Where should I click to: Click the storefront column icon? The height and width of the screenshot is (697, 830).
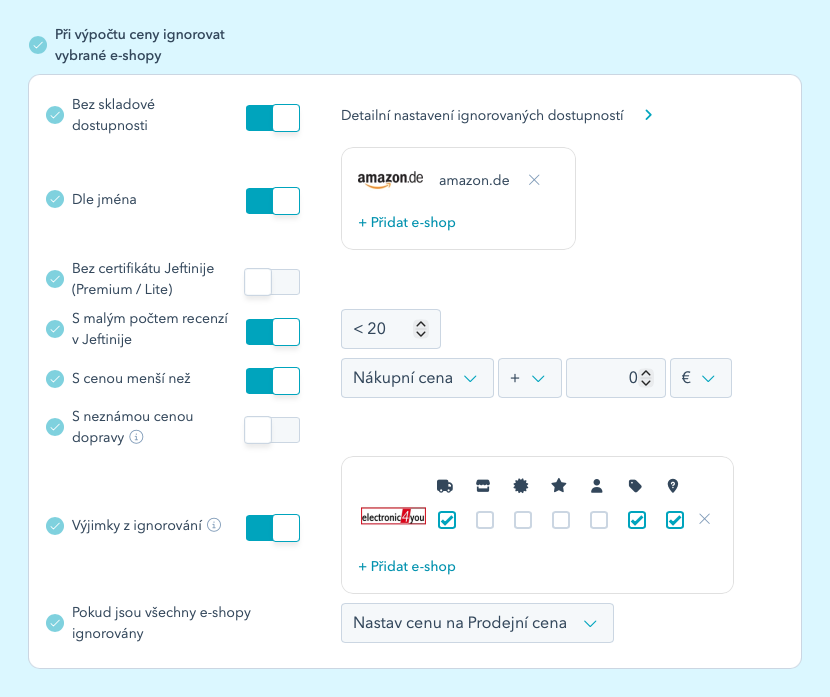483,486
